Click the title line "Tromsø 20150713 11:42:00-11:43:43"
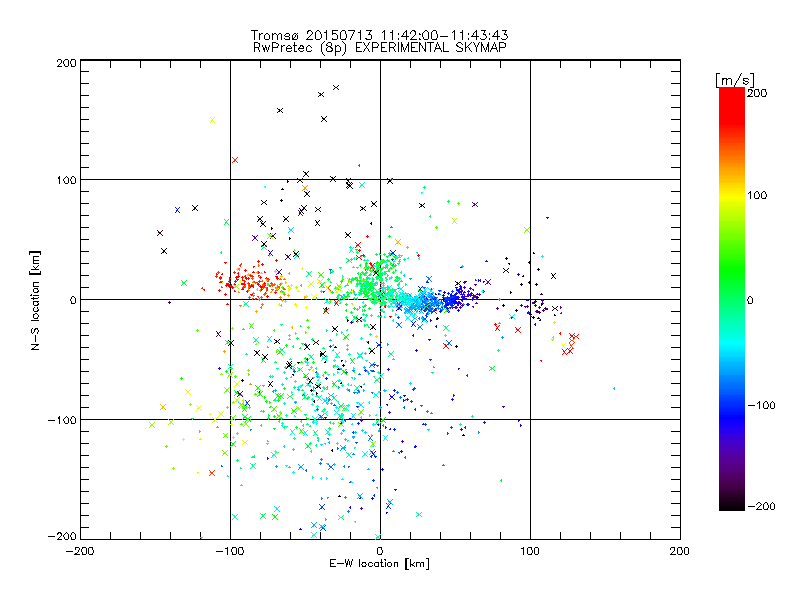 click(379, 35)
